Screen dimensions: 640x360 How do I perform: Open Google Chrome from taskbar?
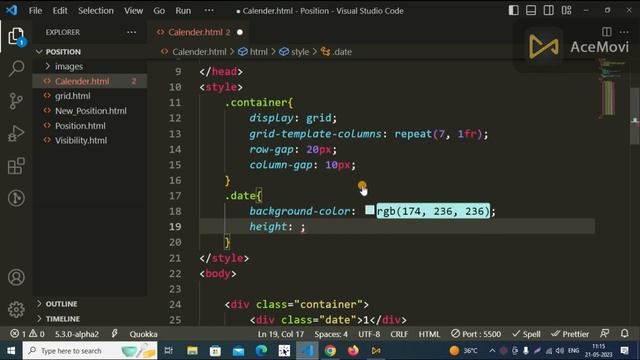coord(330,351)
